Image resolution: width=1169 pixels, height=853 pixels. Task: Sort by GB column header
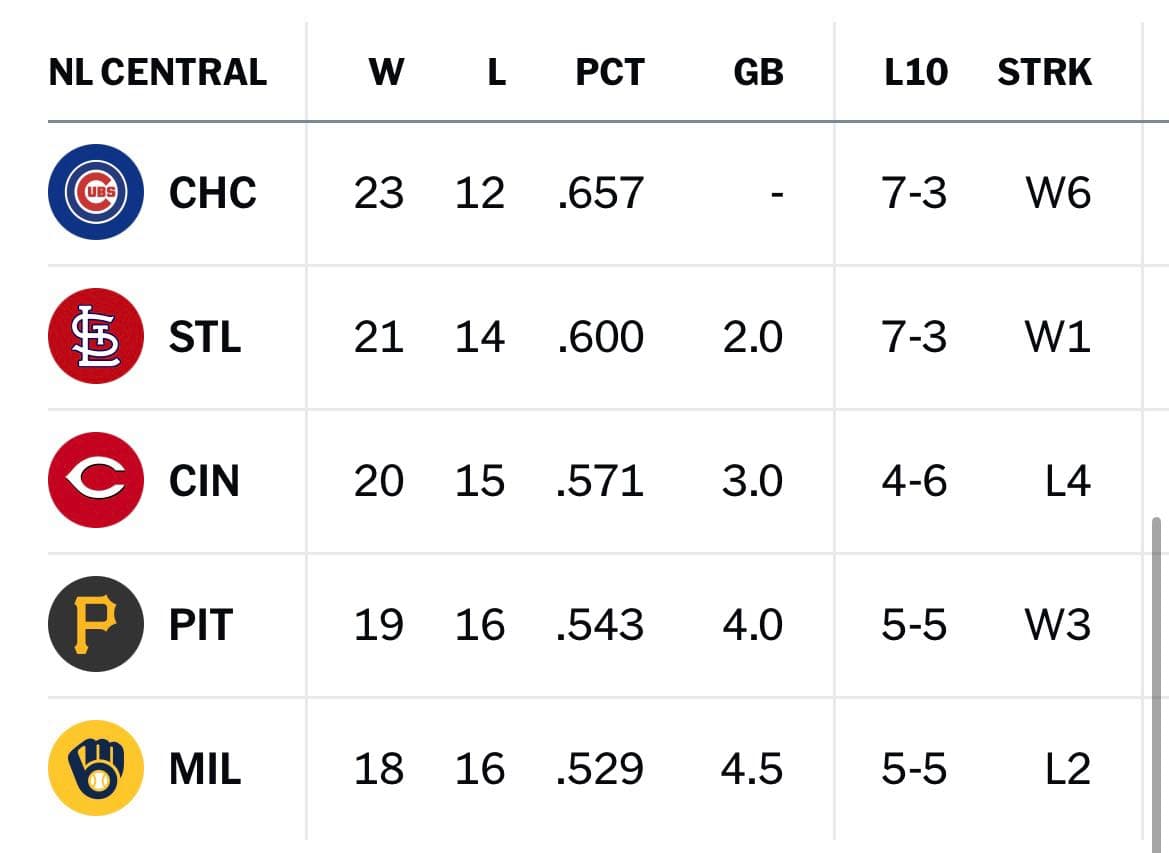(758, 72)
